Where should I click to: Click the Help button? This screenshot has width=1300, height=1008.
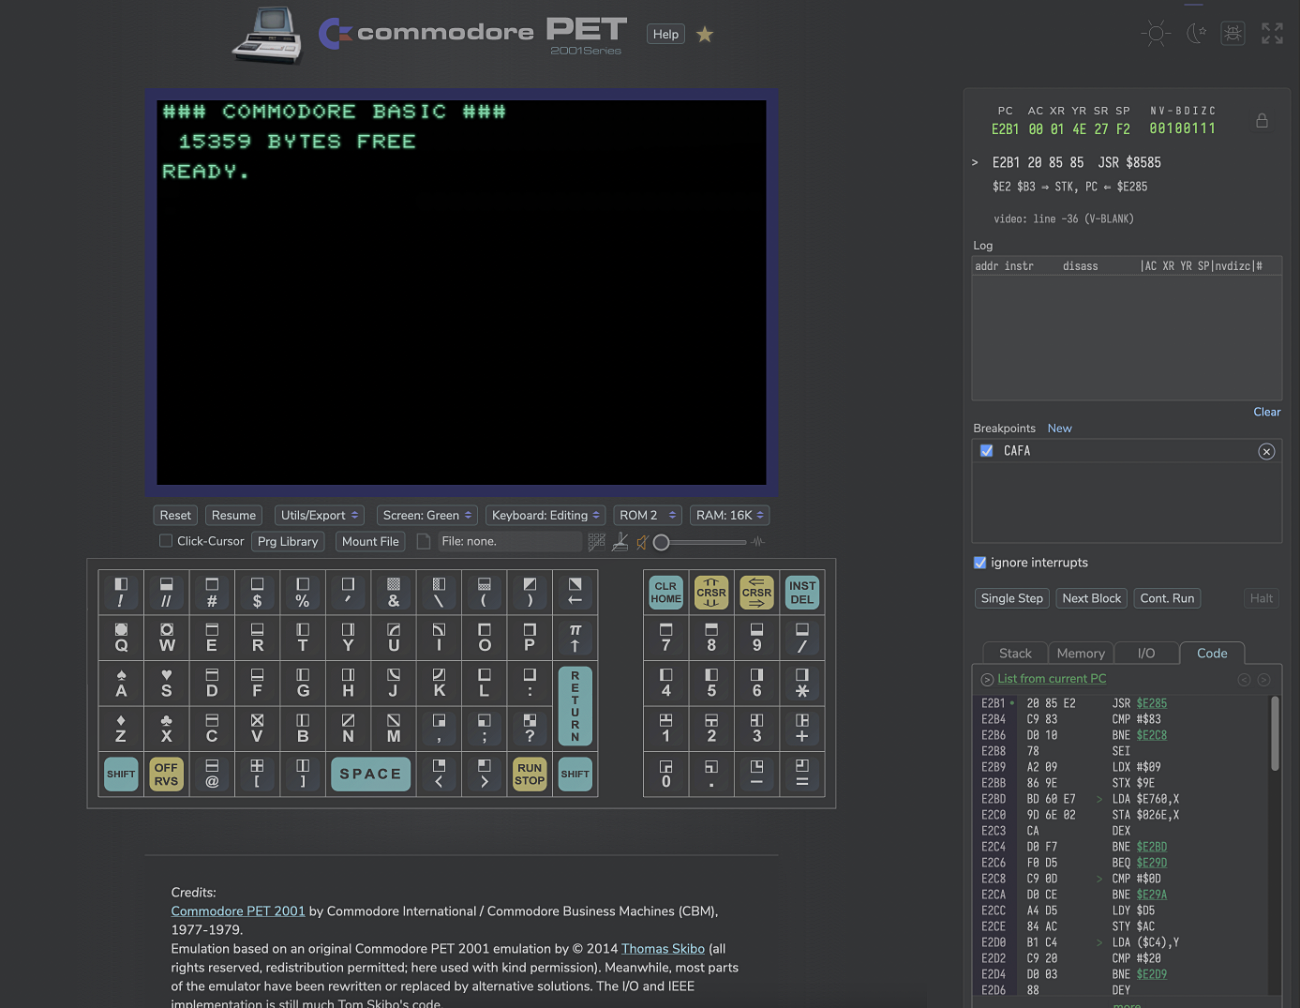(666, 34)
